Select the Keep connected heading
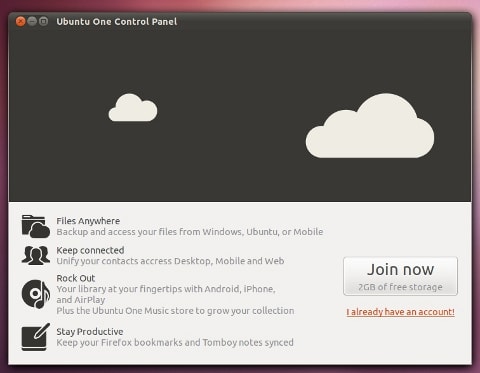 pyautogui.click(x=90, y=250)
